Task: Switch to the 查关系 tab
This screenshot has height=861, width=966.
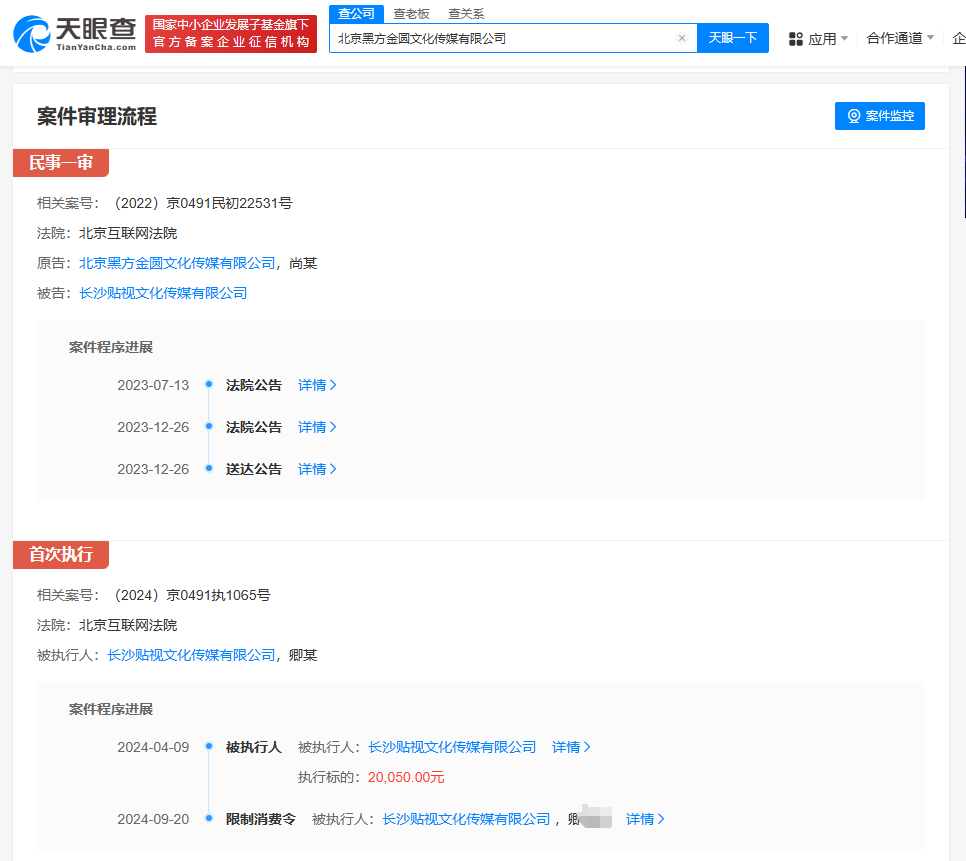Action: point(466,14)
